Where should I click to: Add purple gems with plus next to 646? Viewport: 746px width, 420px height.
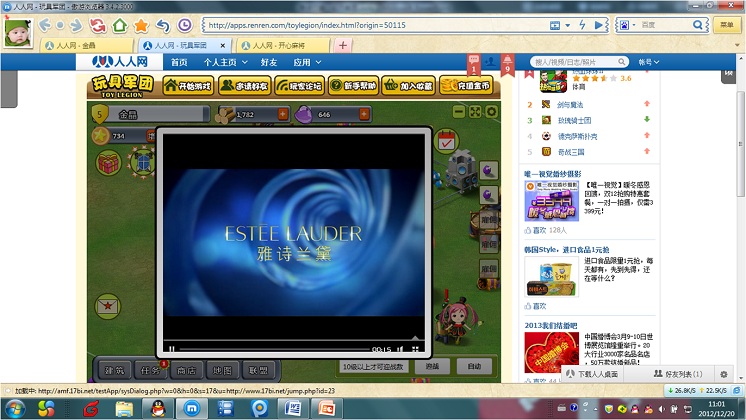coord(364,114)
